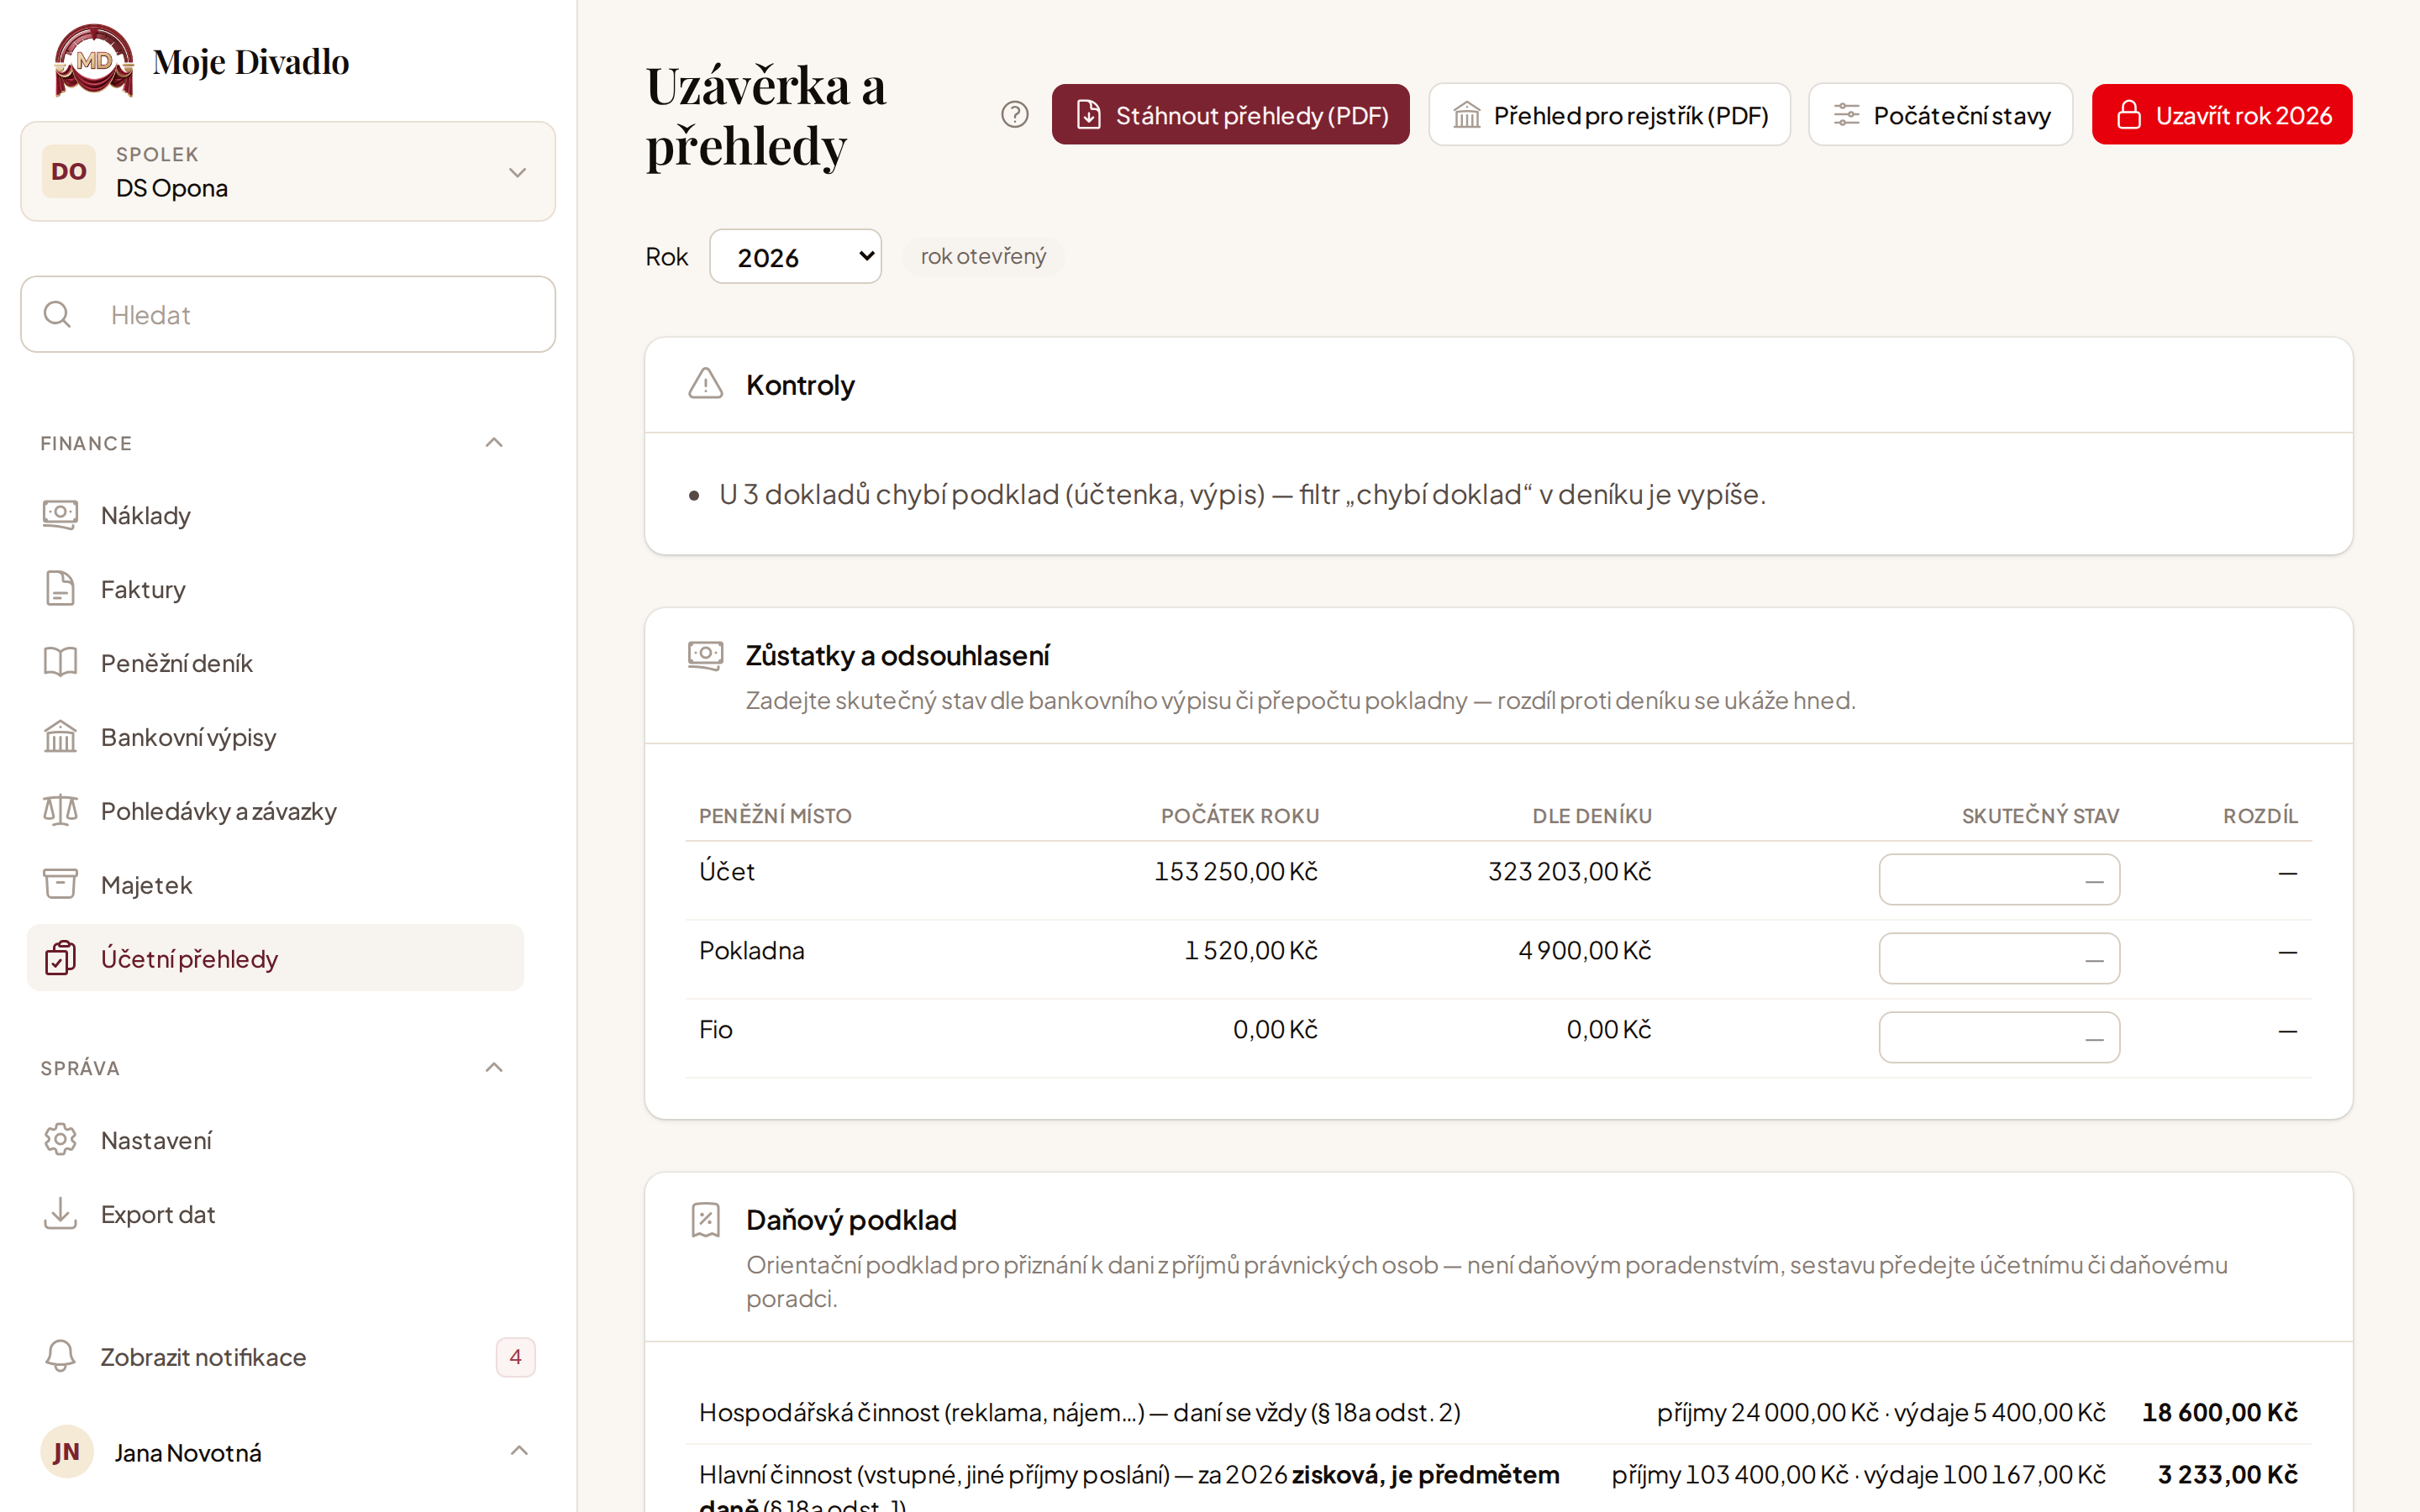Open Počáteční stavy
The width and height of the screenshot is (2420, 1512).
1940,115
